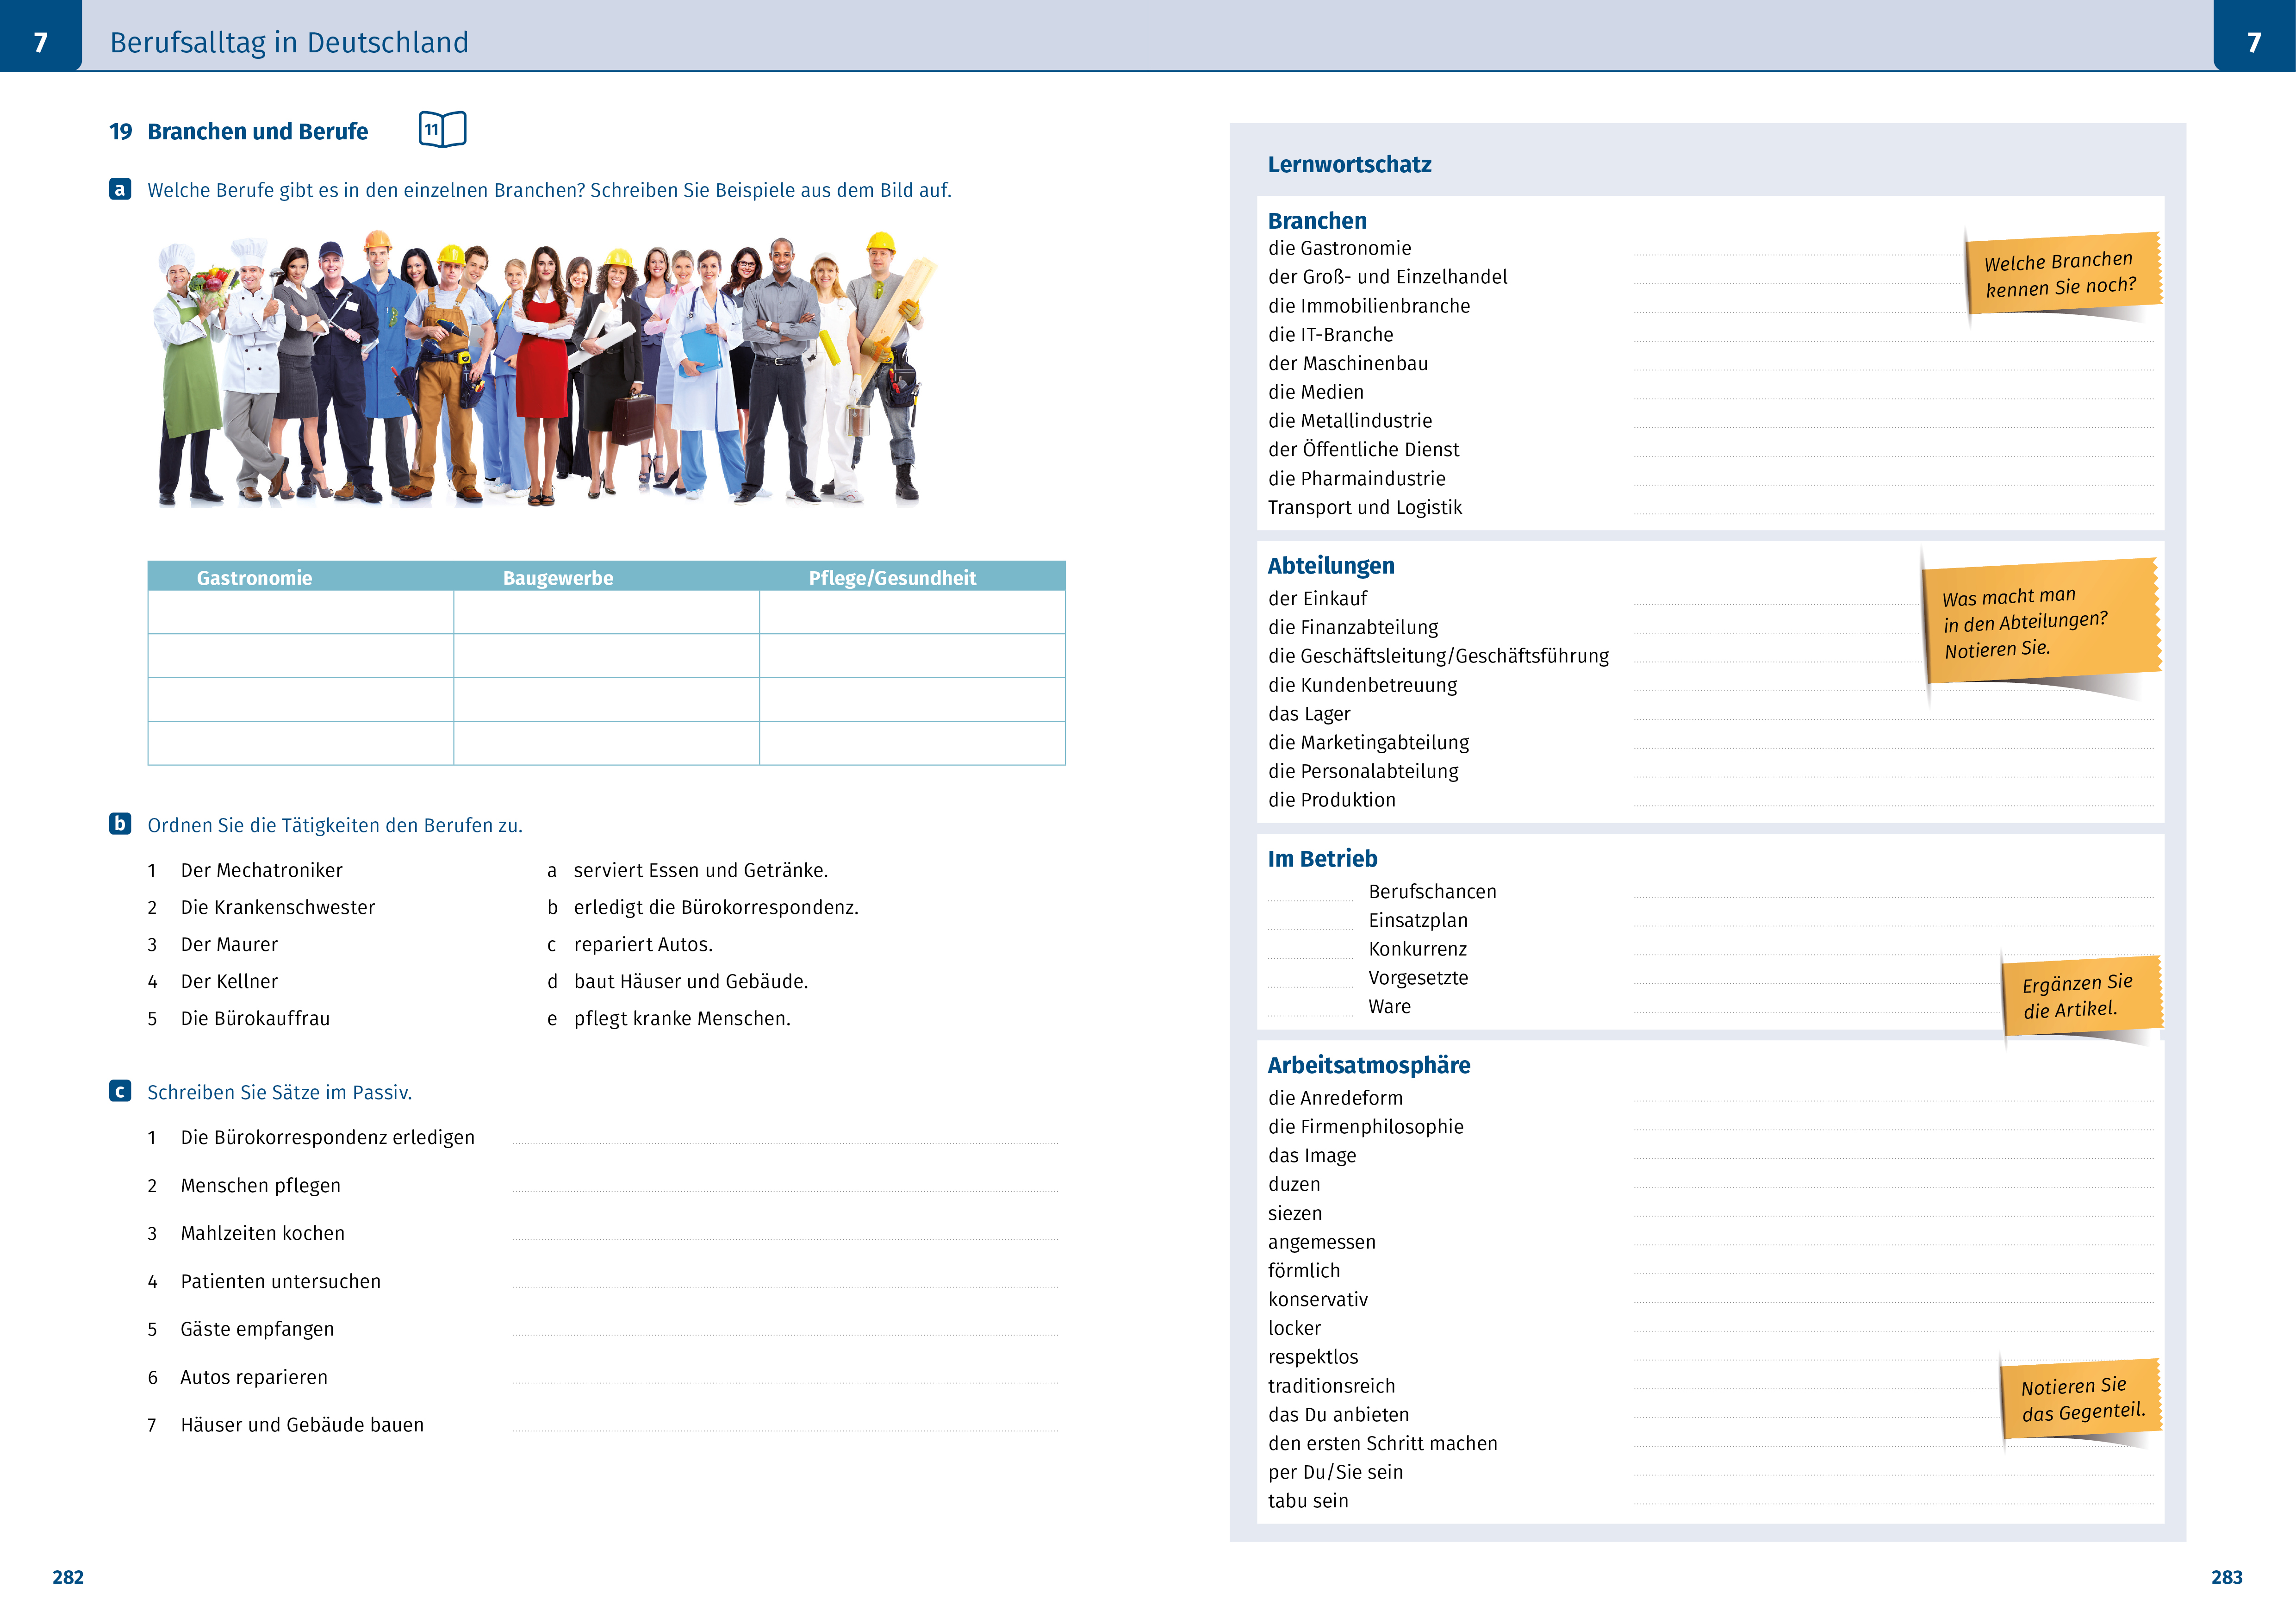Click 'Die Bürokauffrau' in exercise b
The image size is (2296, 1624).
tap(255, 1018)
